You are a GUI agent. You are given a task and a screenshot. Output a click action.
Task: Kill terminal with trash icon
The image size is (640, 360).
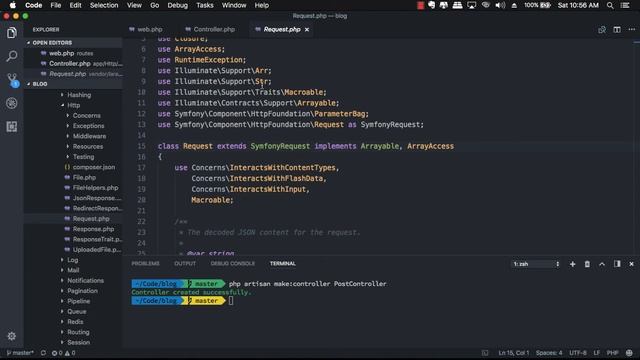pos(587,264)
